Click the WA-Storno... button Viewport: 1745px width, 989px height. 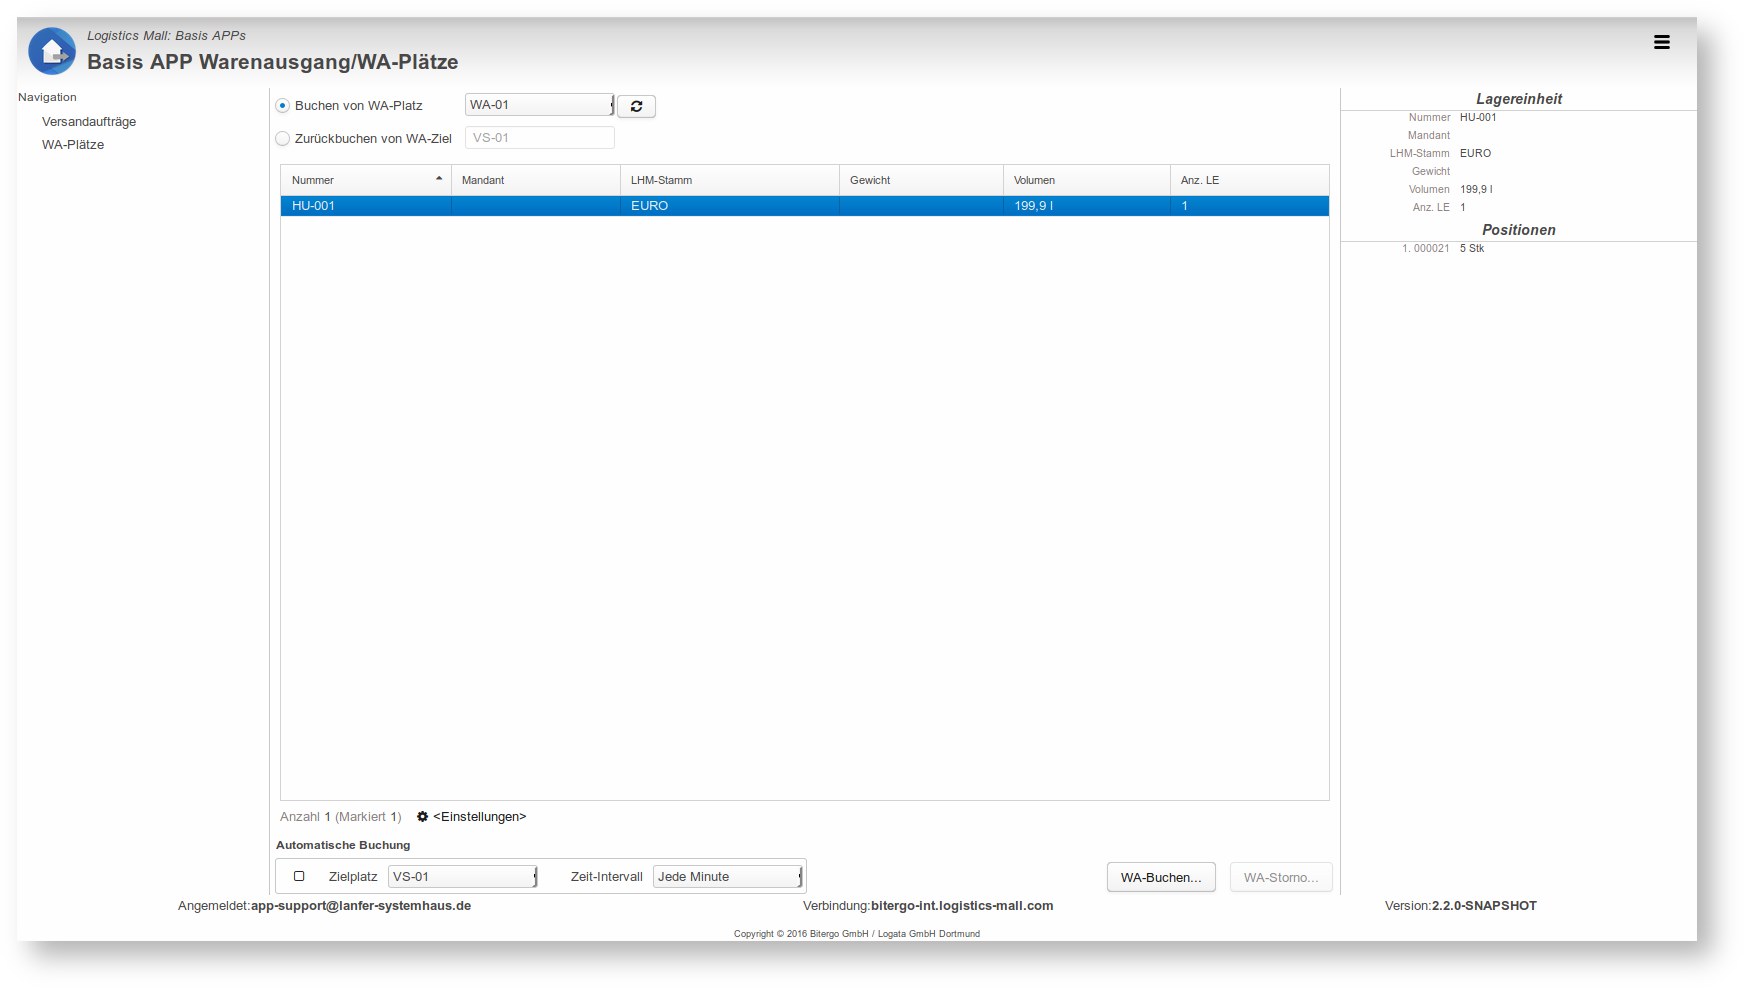click(x=1281, y=877)
